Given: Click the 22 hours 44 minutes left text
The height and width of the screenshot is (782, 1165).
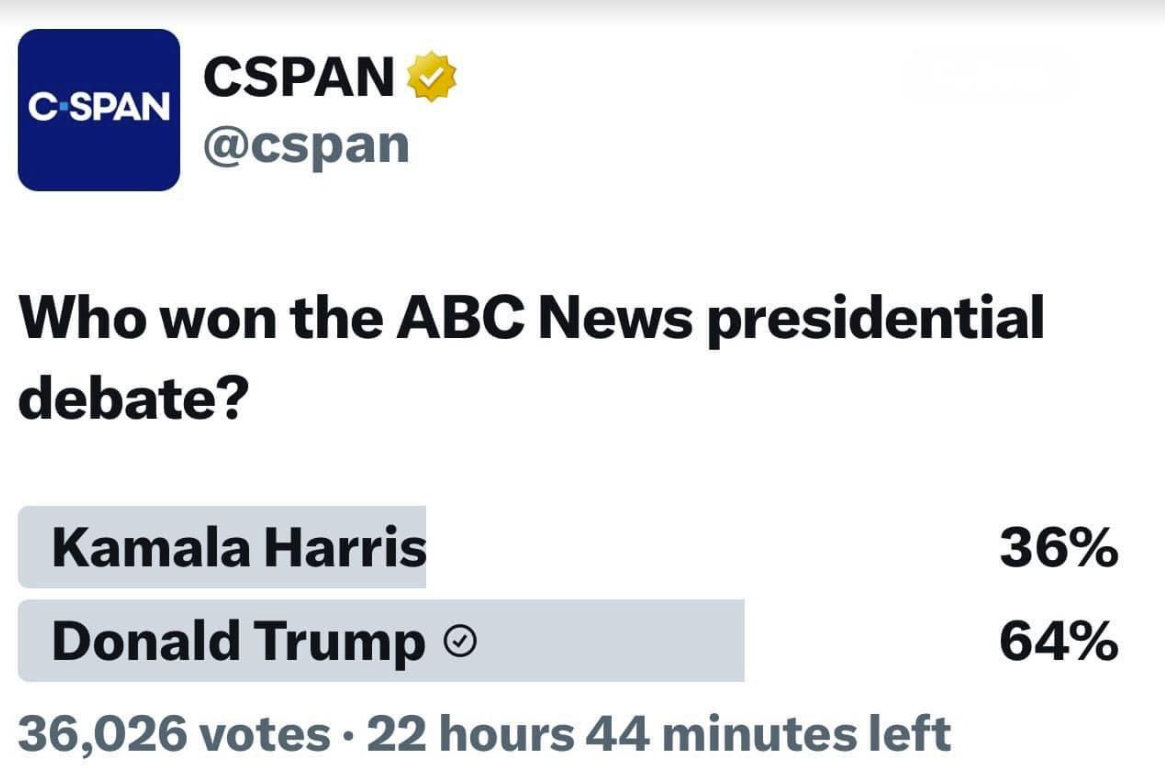Looking at the screenshot, I should point(658,735).
